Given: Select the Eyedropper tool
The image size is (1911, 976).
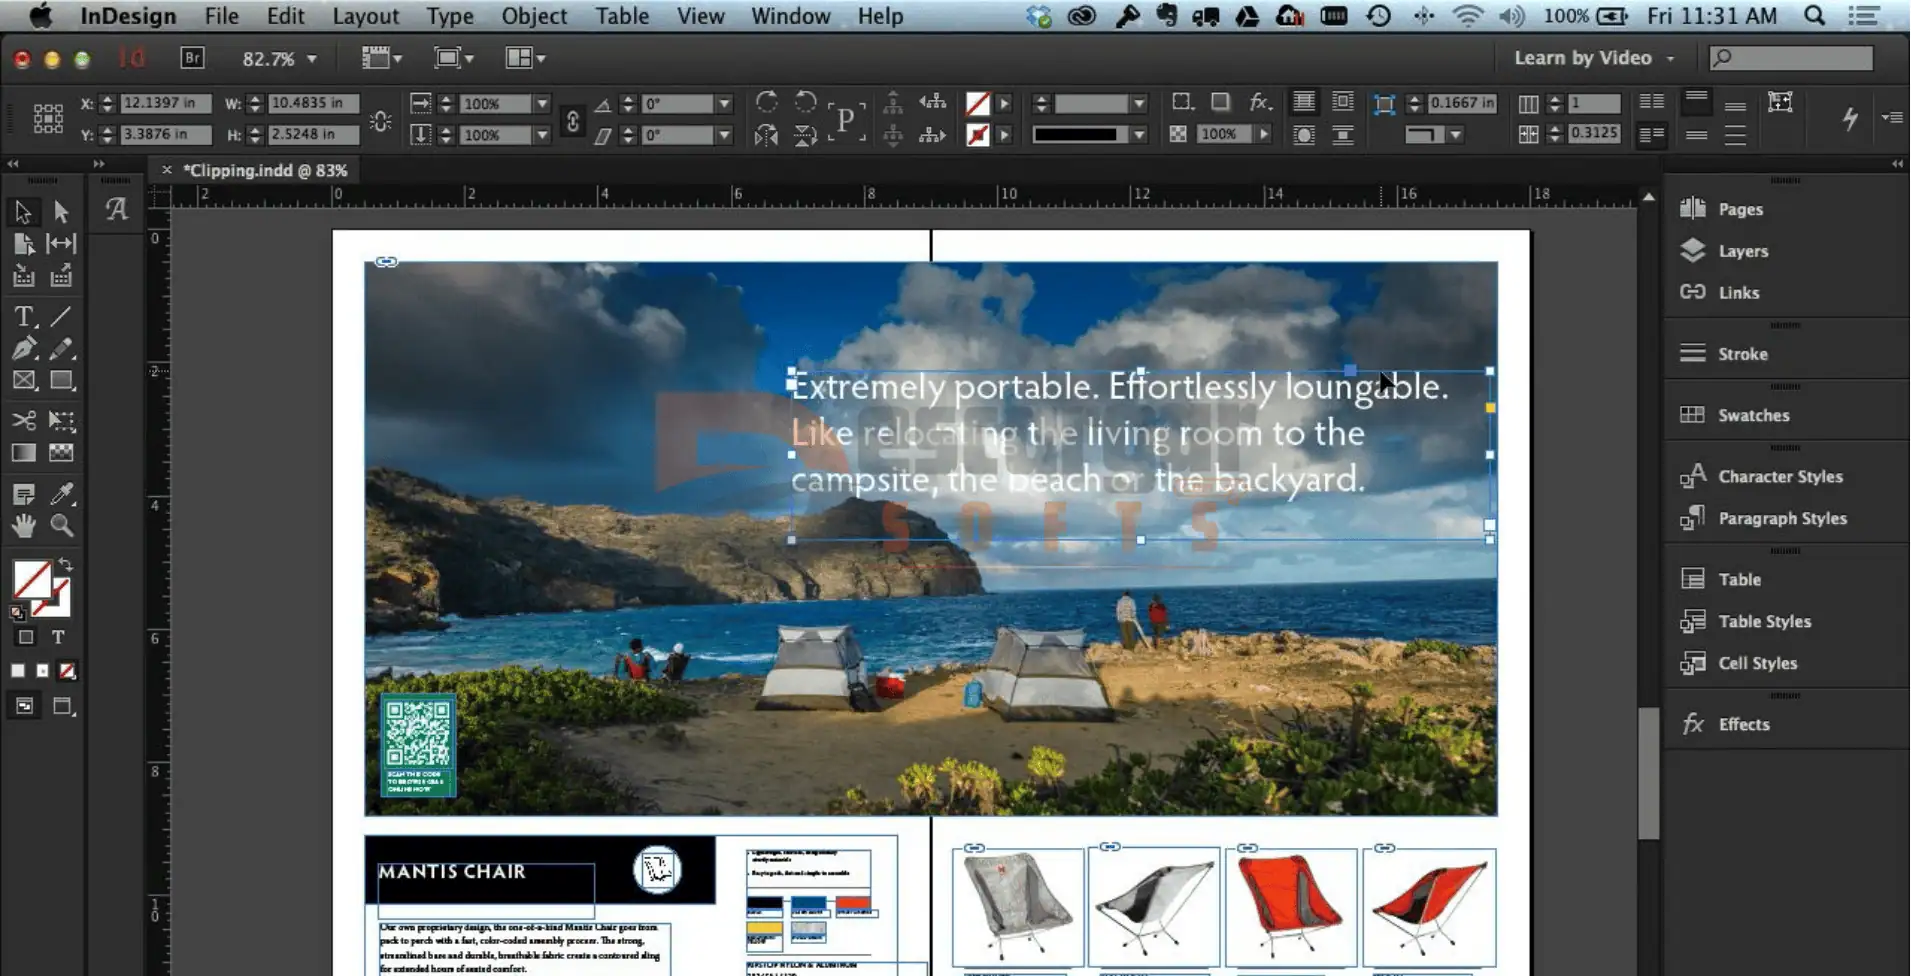Looking at the screenshot, I should (x=61, y=493).
